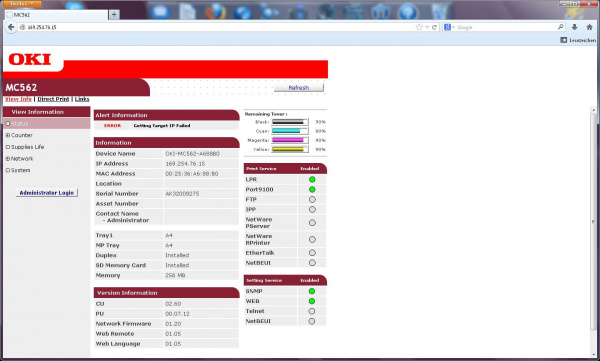Open the Direct Print link
The height and width of the screenshot is (361, 600).
pos(53,99)
